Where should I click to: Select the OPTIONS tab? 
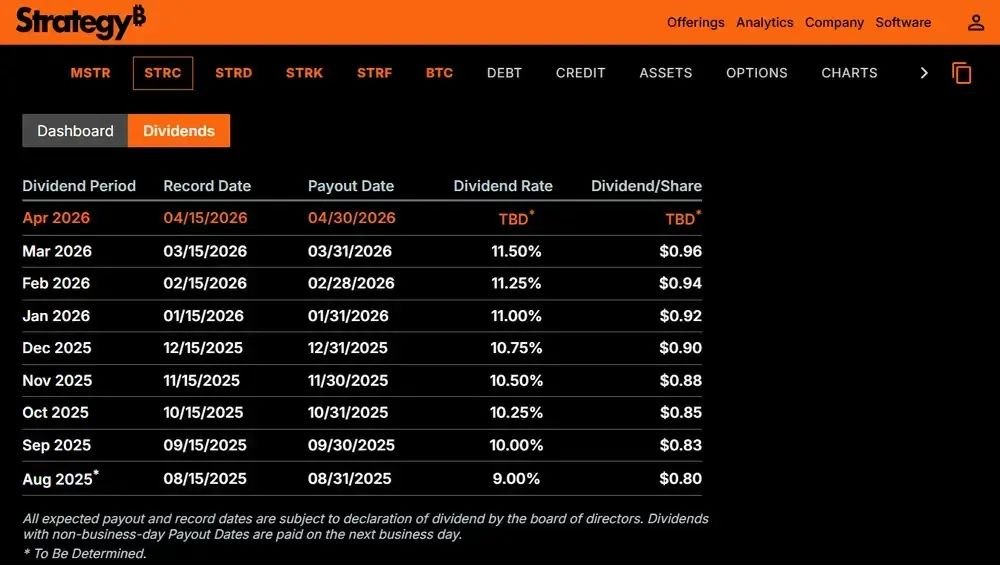coord(756,73)
